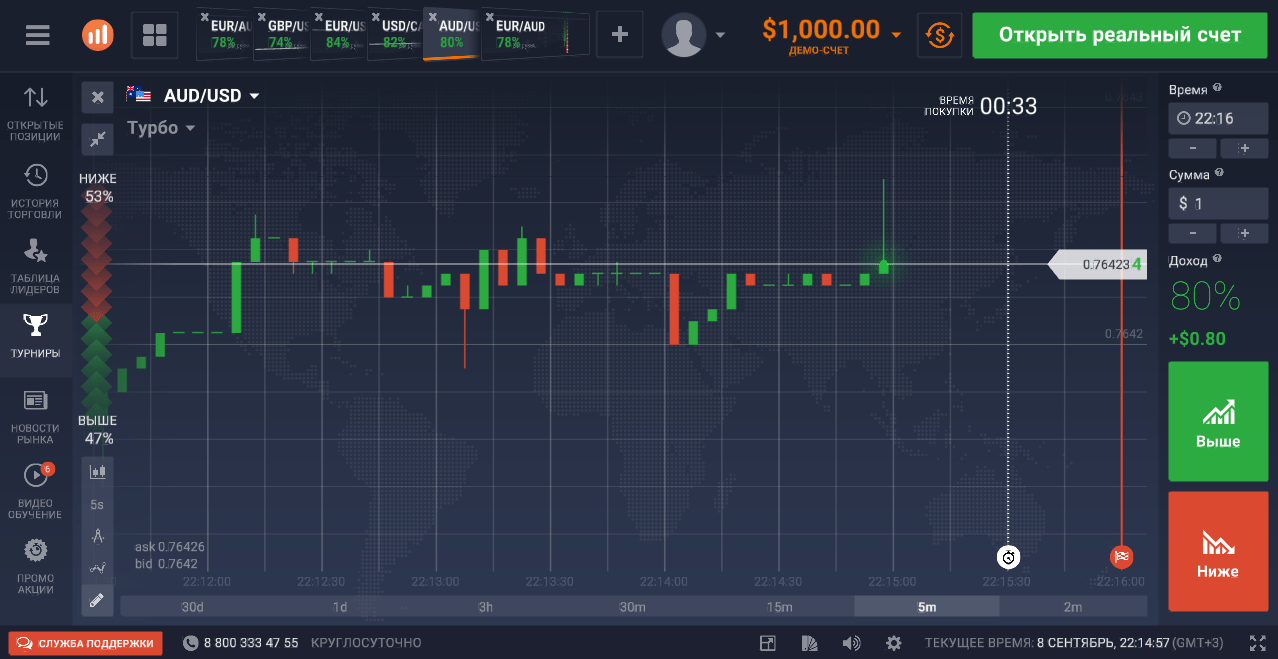Switch to GBP/USD 74% asset tab
Viewport: 1278px width, 659px height.
(x=279, y=35)
